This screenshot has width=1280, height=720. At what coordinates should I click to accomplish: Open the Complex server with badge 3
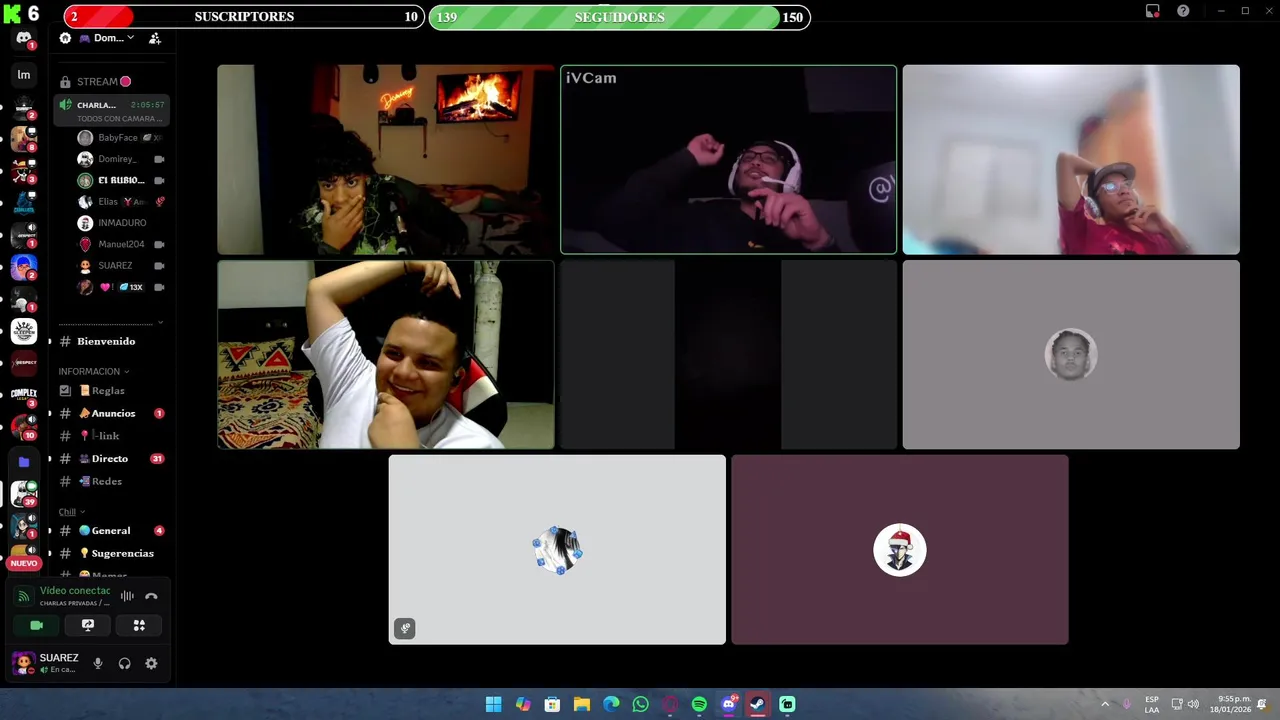pyautogui.click(x=24, y=394)
